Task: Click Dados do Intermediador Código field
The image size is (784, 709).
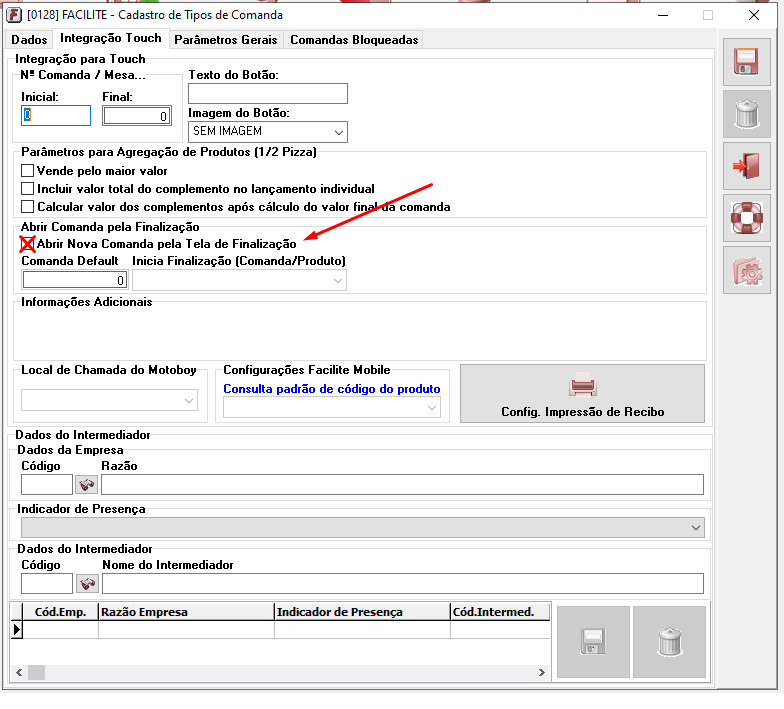Action: pos(47,584)
